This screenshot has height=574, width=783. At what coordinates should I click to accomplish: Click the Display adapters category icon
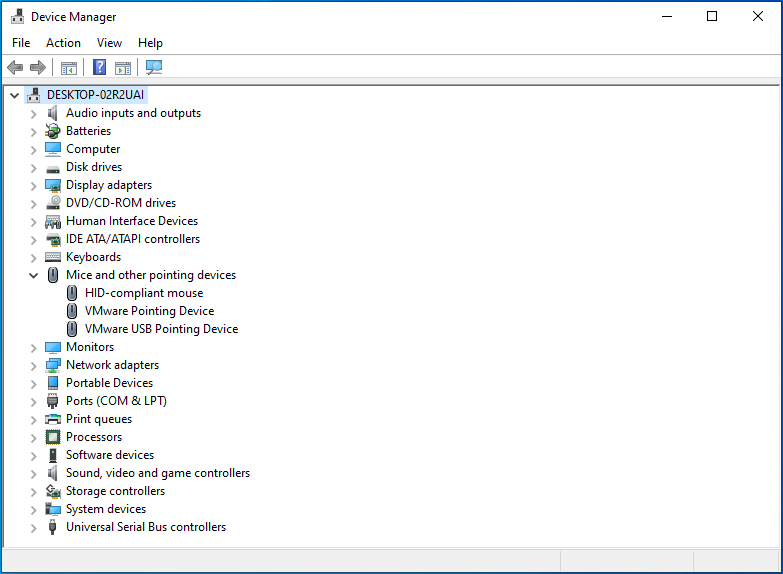tap(52, 185)
